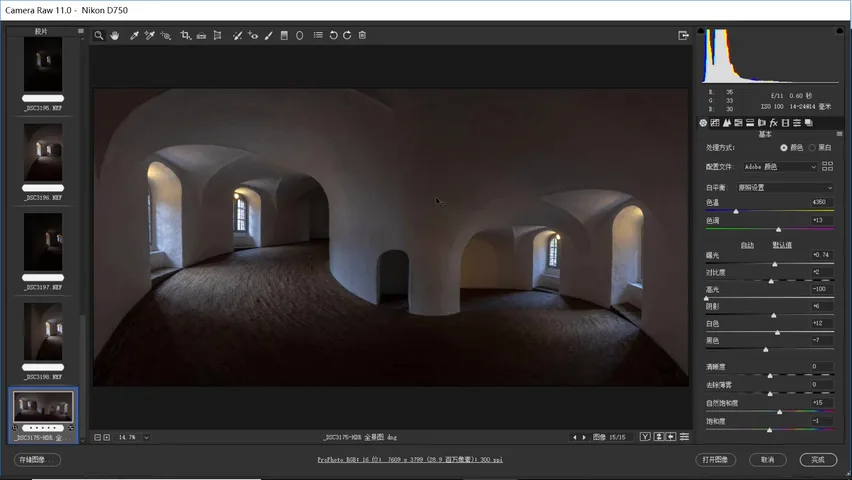Image resolution: width=852 pixels, height=480 pixels.
Task: Click the trash delete icon
Action: click(362, 35)
